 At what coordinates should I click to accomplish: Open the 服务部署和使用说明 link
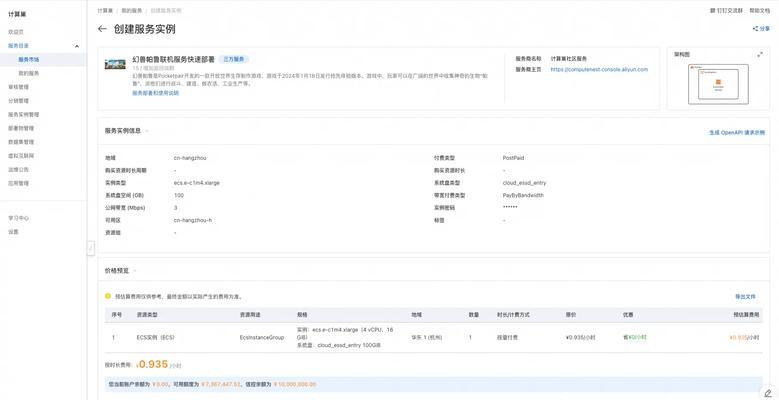(x=156, y=93)
